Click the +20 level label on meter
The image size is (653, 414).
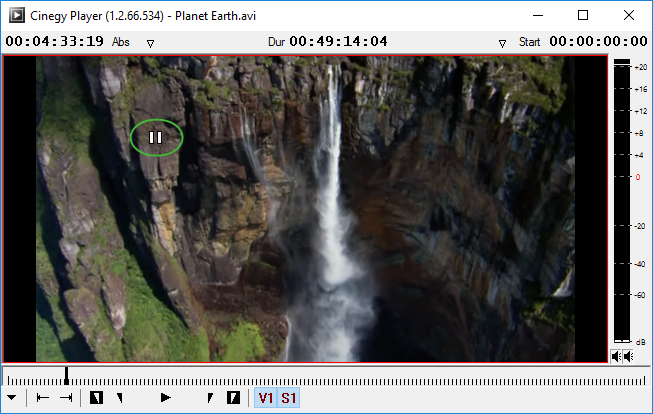(641, 67)
